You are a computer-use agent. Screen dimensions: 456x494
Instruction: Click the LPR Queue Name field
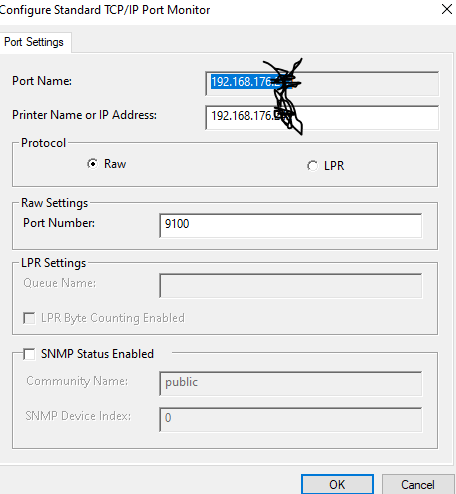[x=291, y=286]
